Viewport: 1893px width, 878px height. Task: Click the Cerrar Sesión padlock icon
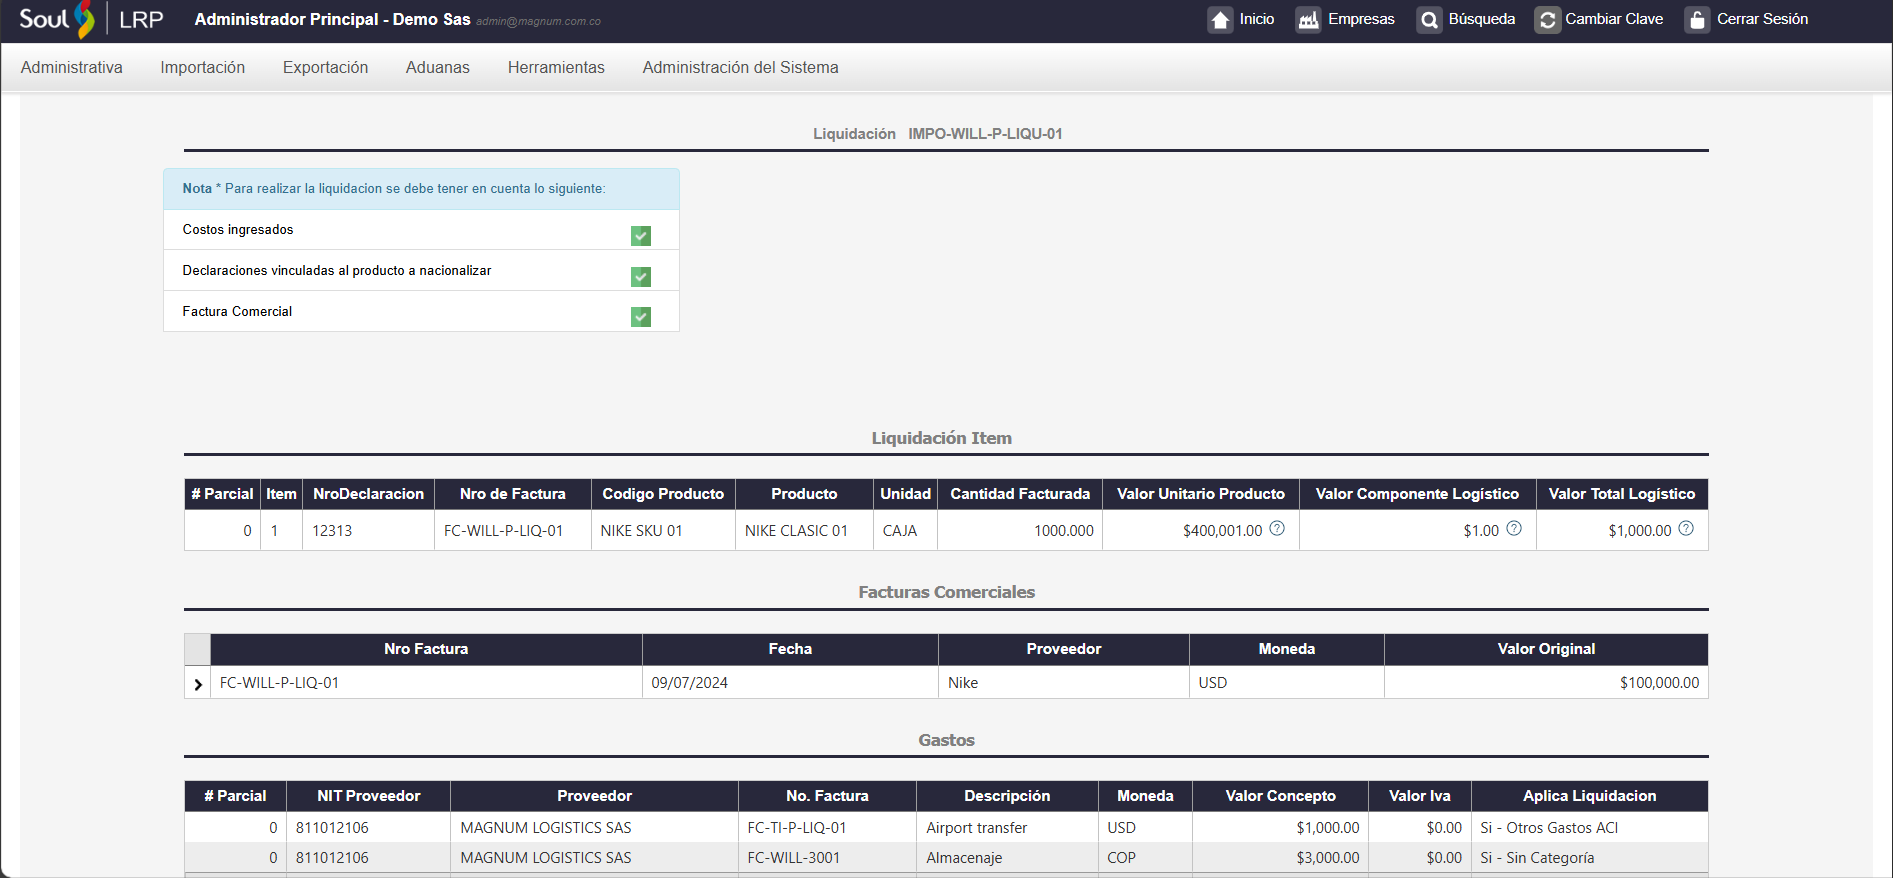[x=1697, y=20]
